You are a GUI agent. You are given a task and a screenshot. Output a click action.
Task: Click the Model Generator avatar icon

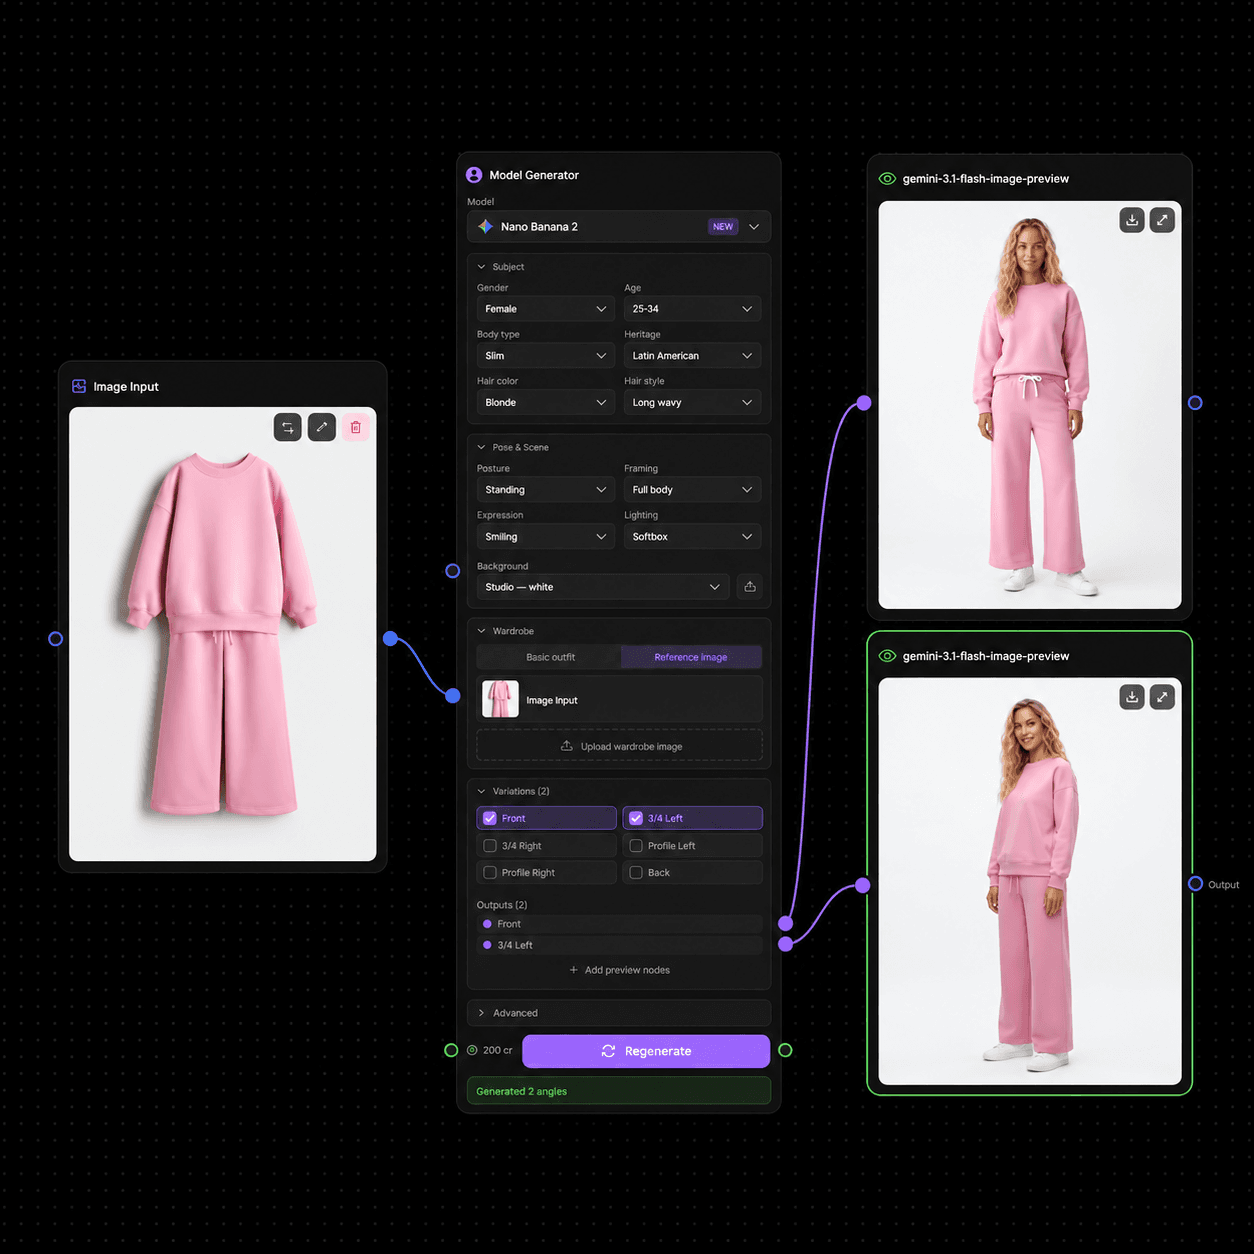(474, 175)
